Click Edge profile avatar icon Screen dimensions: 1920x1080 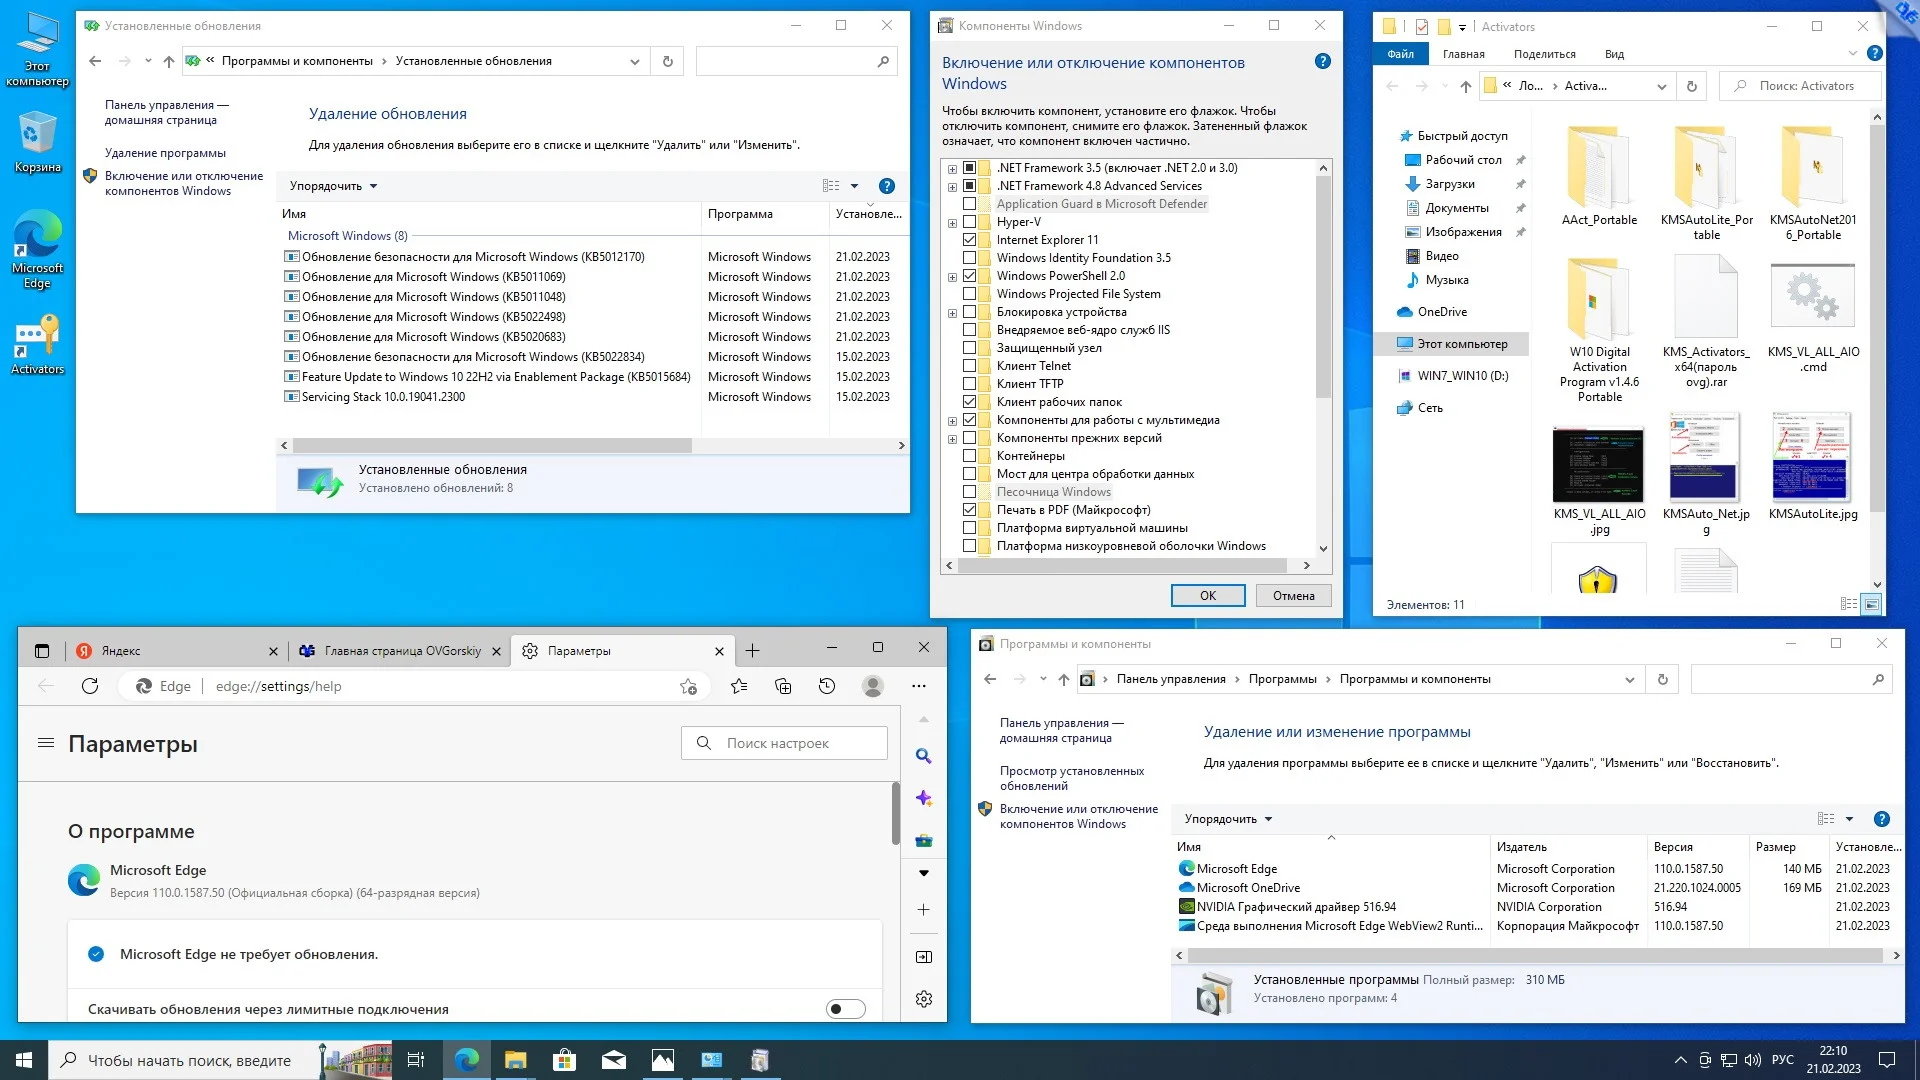coord(873,686)
